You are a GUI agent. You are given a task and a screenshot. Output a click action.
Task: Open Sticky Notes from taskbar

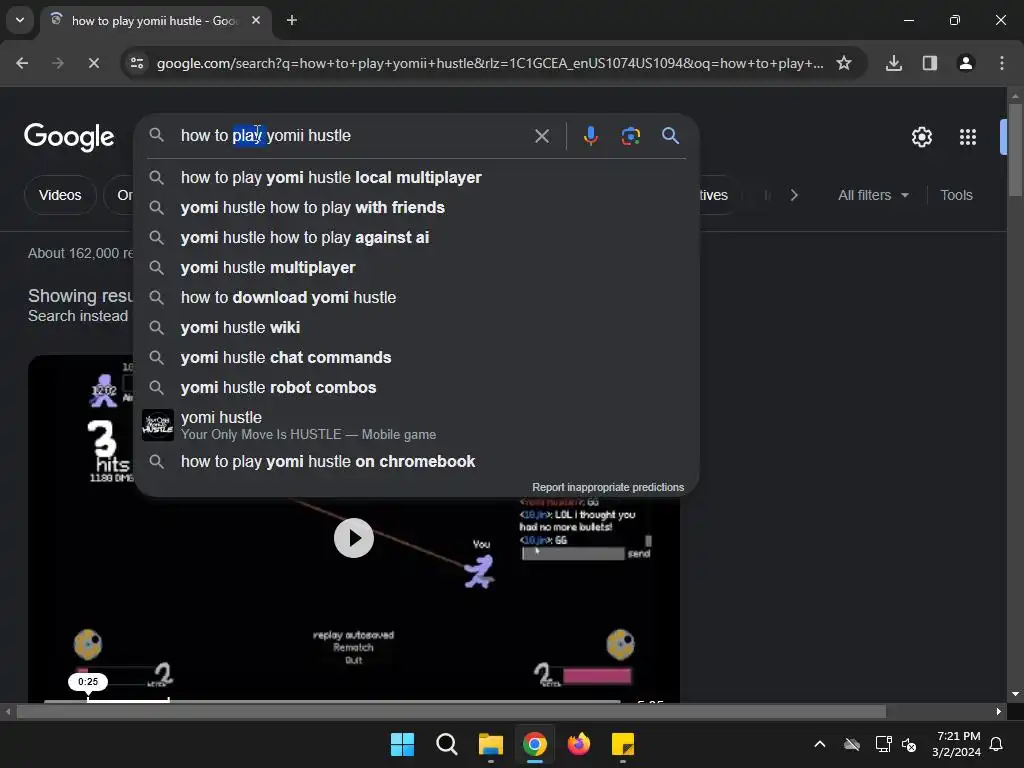click(623, 744)
